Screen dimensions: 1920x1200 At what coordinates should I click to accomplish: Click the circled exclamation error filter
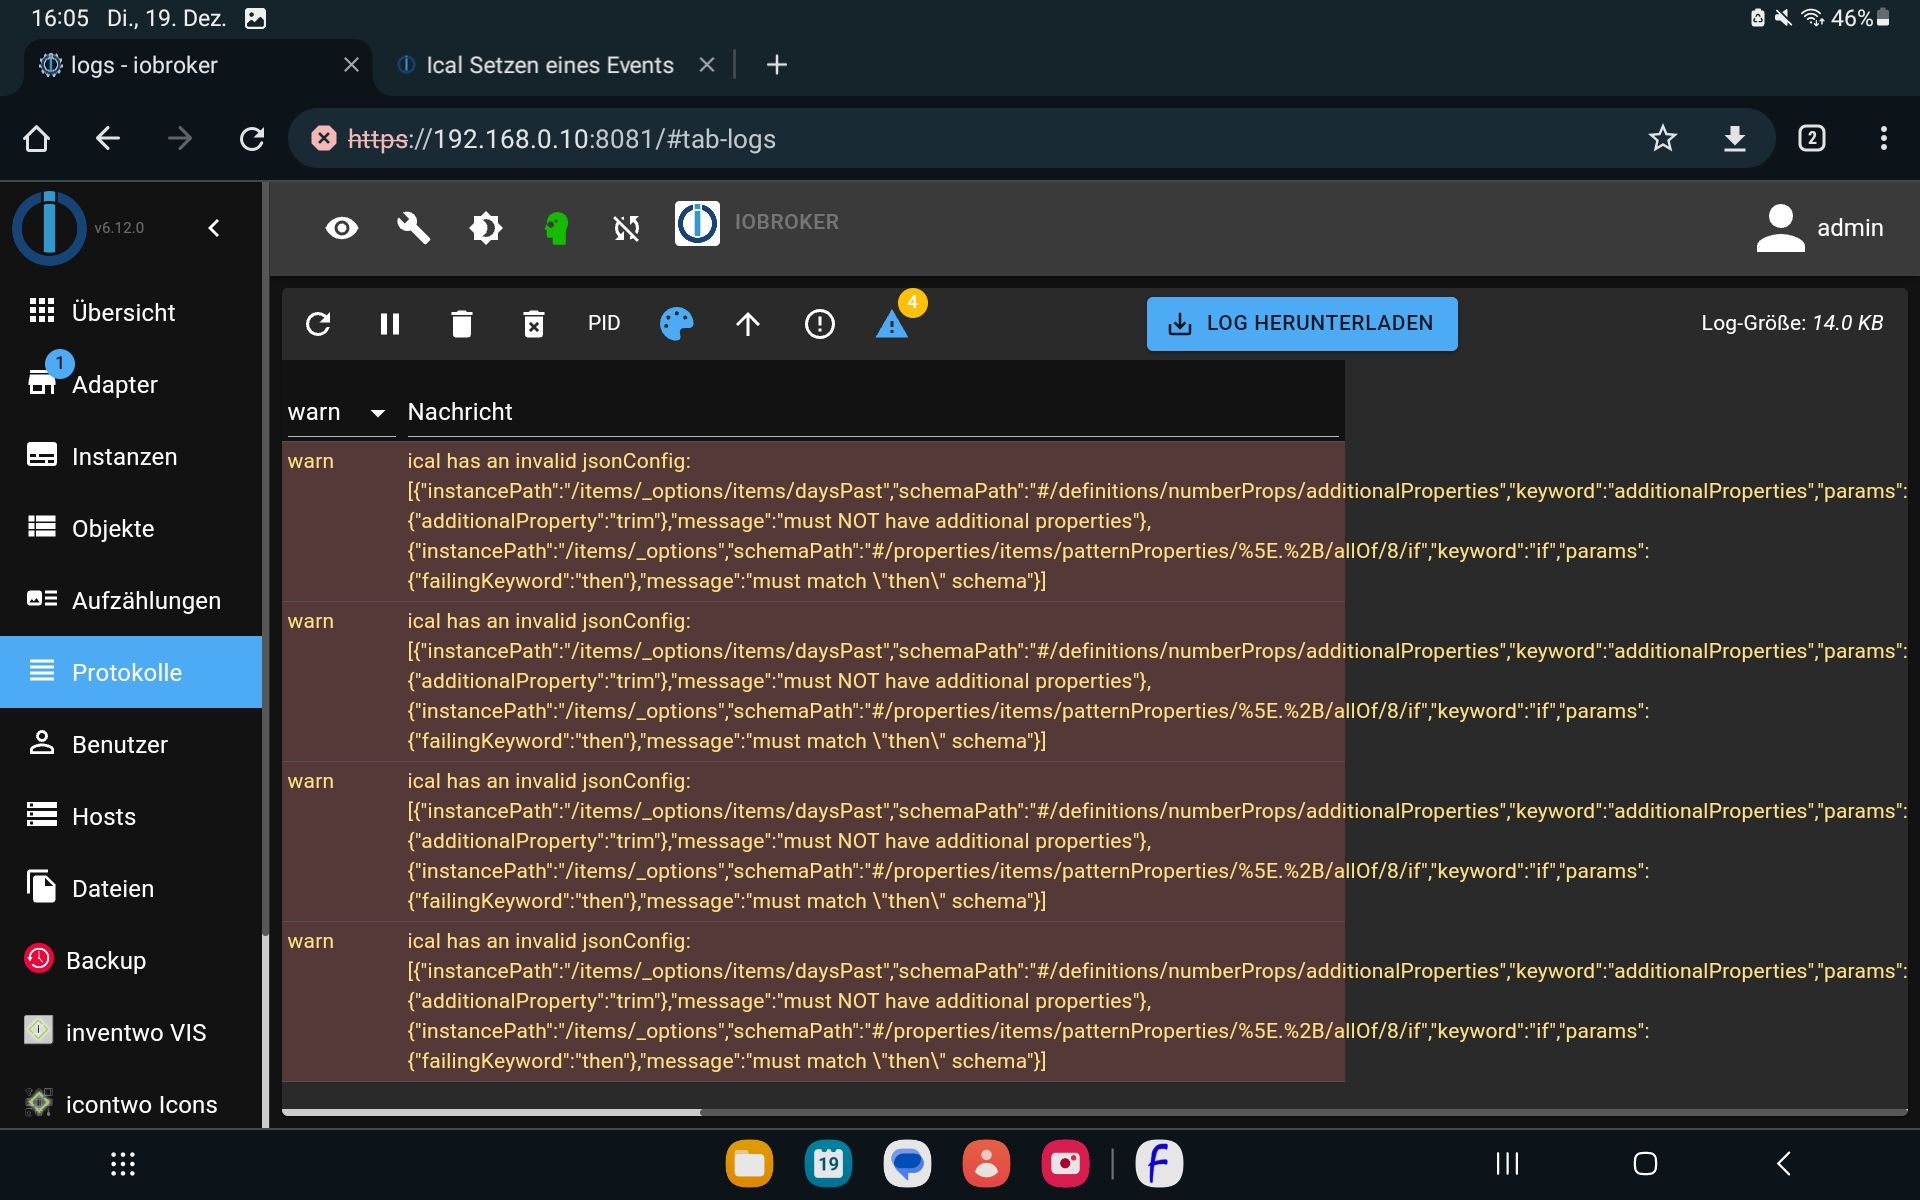coord(819,324)
